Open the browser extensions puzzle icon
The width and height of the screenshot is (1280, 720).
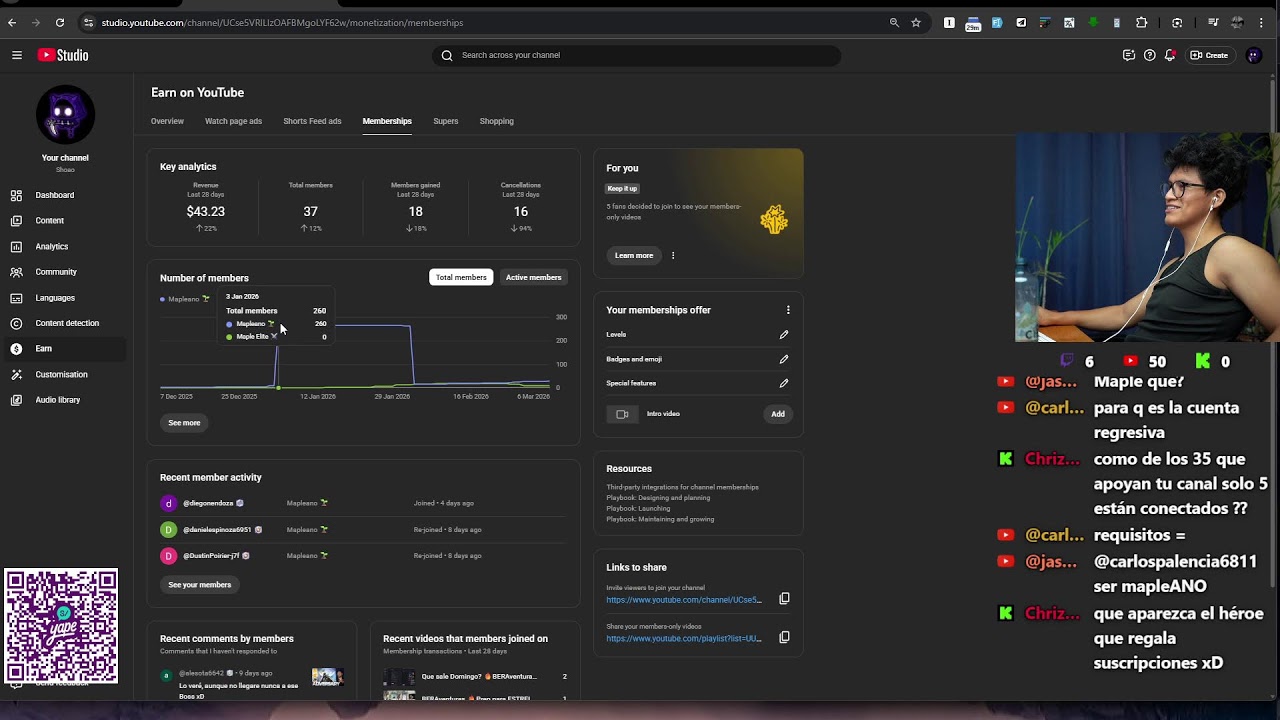coord(1142,22)
